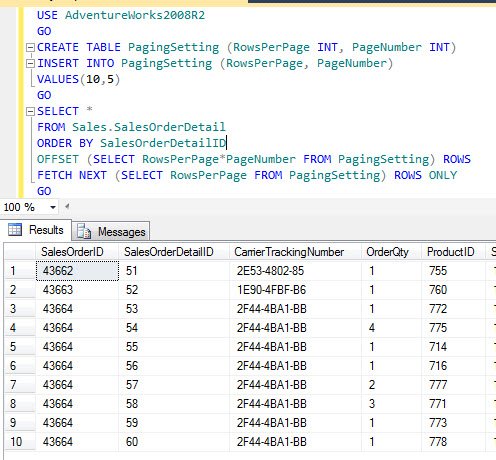This screenshot has height=460, width=496.
Task: Click tracking number 1E90-4FBF-B6
Action: point(295,290)
